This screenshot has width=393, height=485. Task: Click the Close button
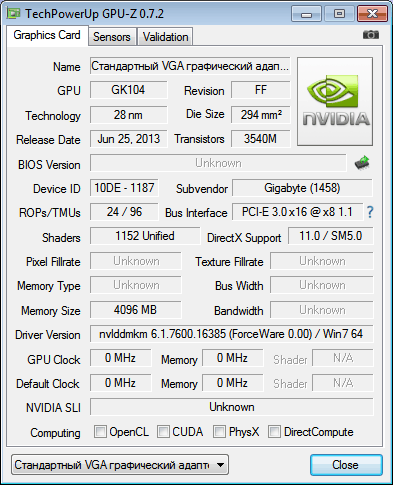[x=346, y=465]
